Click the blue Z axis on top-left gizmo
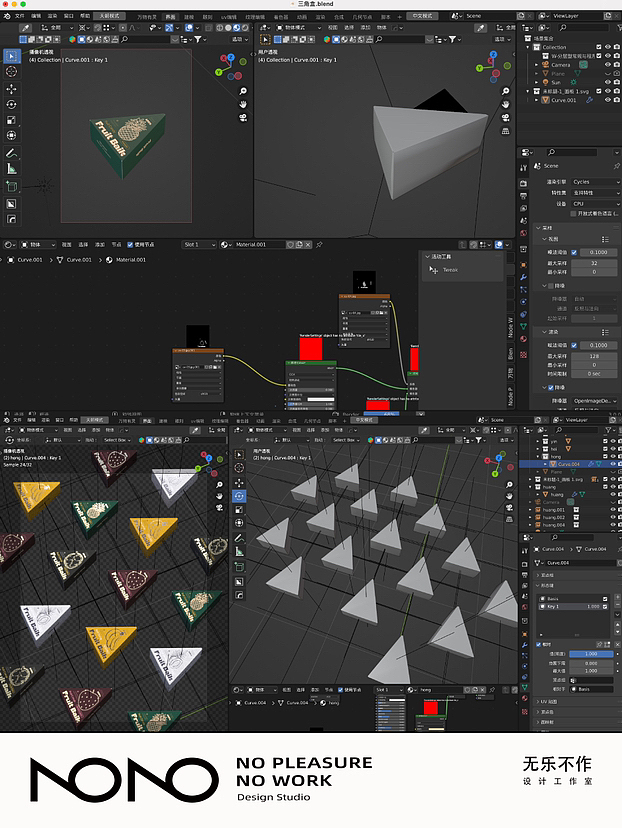This screenshot has height=828, width=622. coord(231,57)
